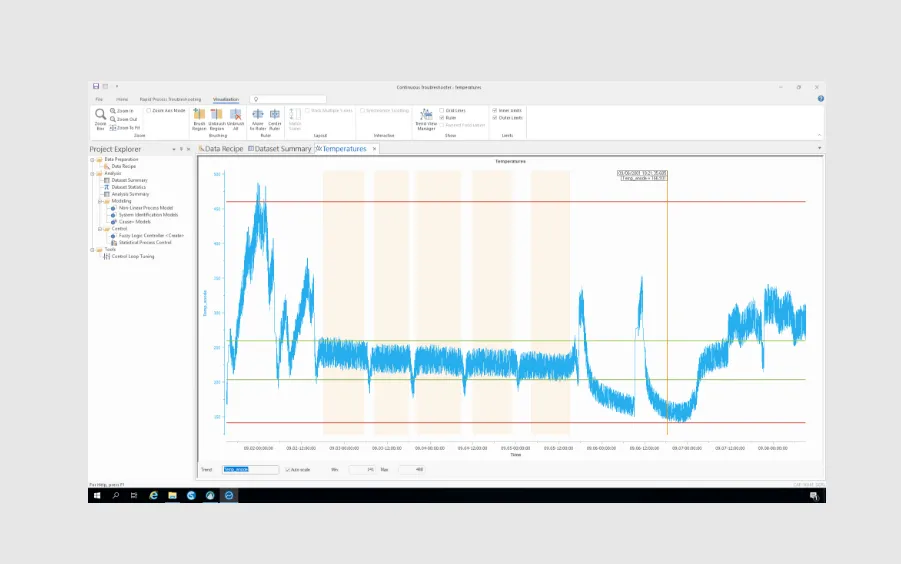Screen dimensions: 901x564
Task: Click the Zoom Out tool
Action: [123, 119]
